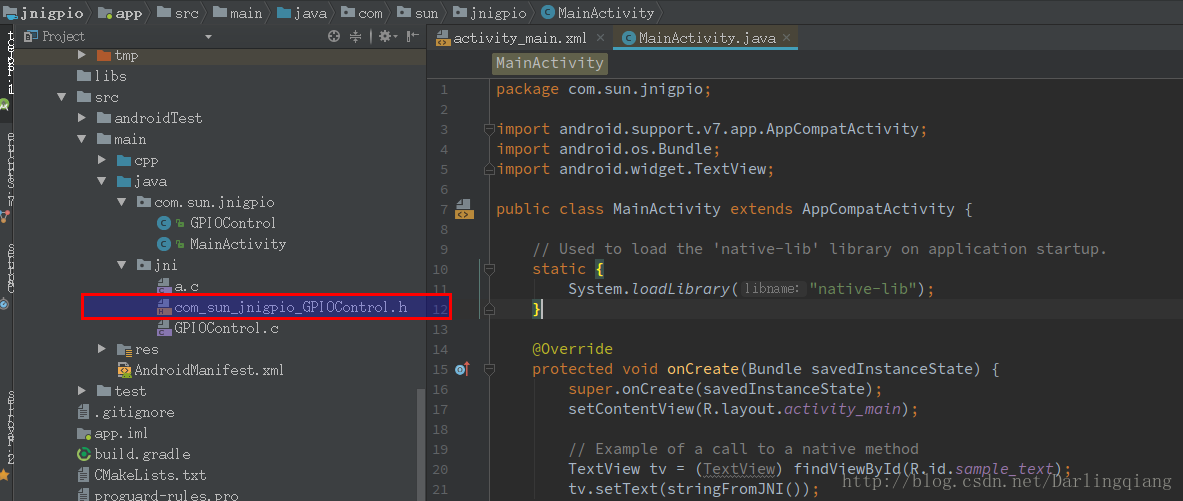
Task: Click the build.gradle file icon
Action: pos(84,454)
